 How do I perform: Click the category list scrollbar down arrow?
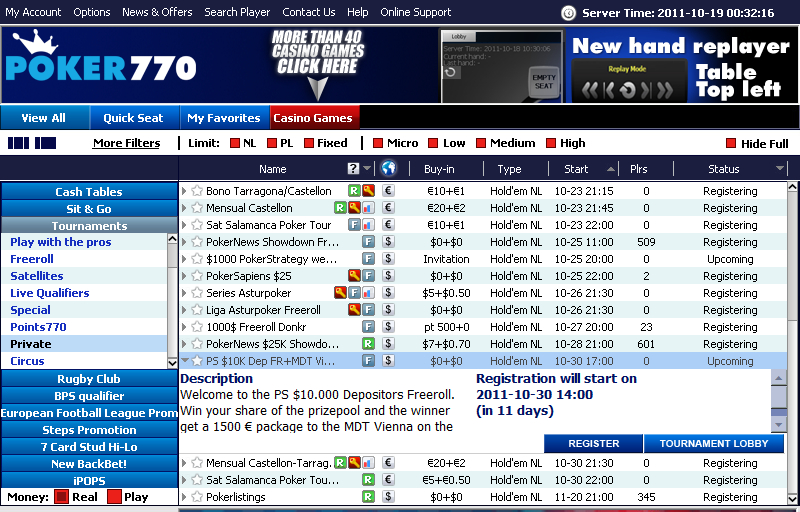pos(172,363)
